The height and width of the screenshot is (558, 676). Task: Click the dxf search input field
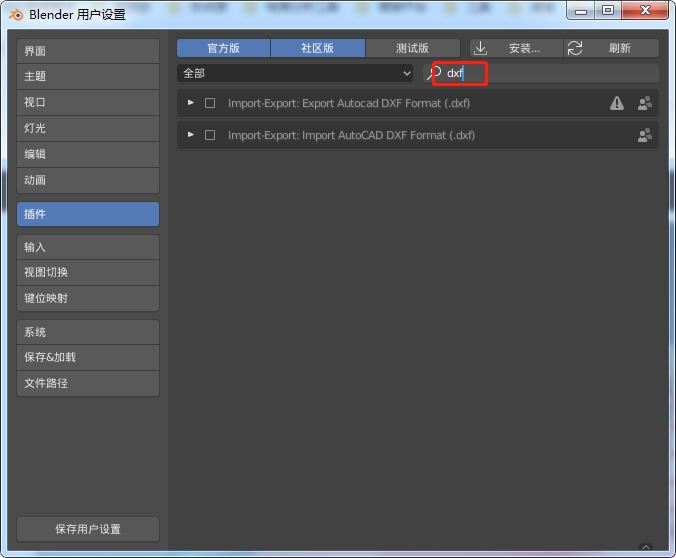tap(541, 73)
